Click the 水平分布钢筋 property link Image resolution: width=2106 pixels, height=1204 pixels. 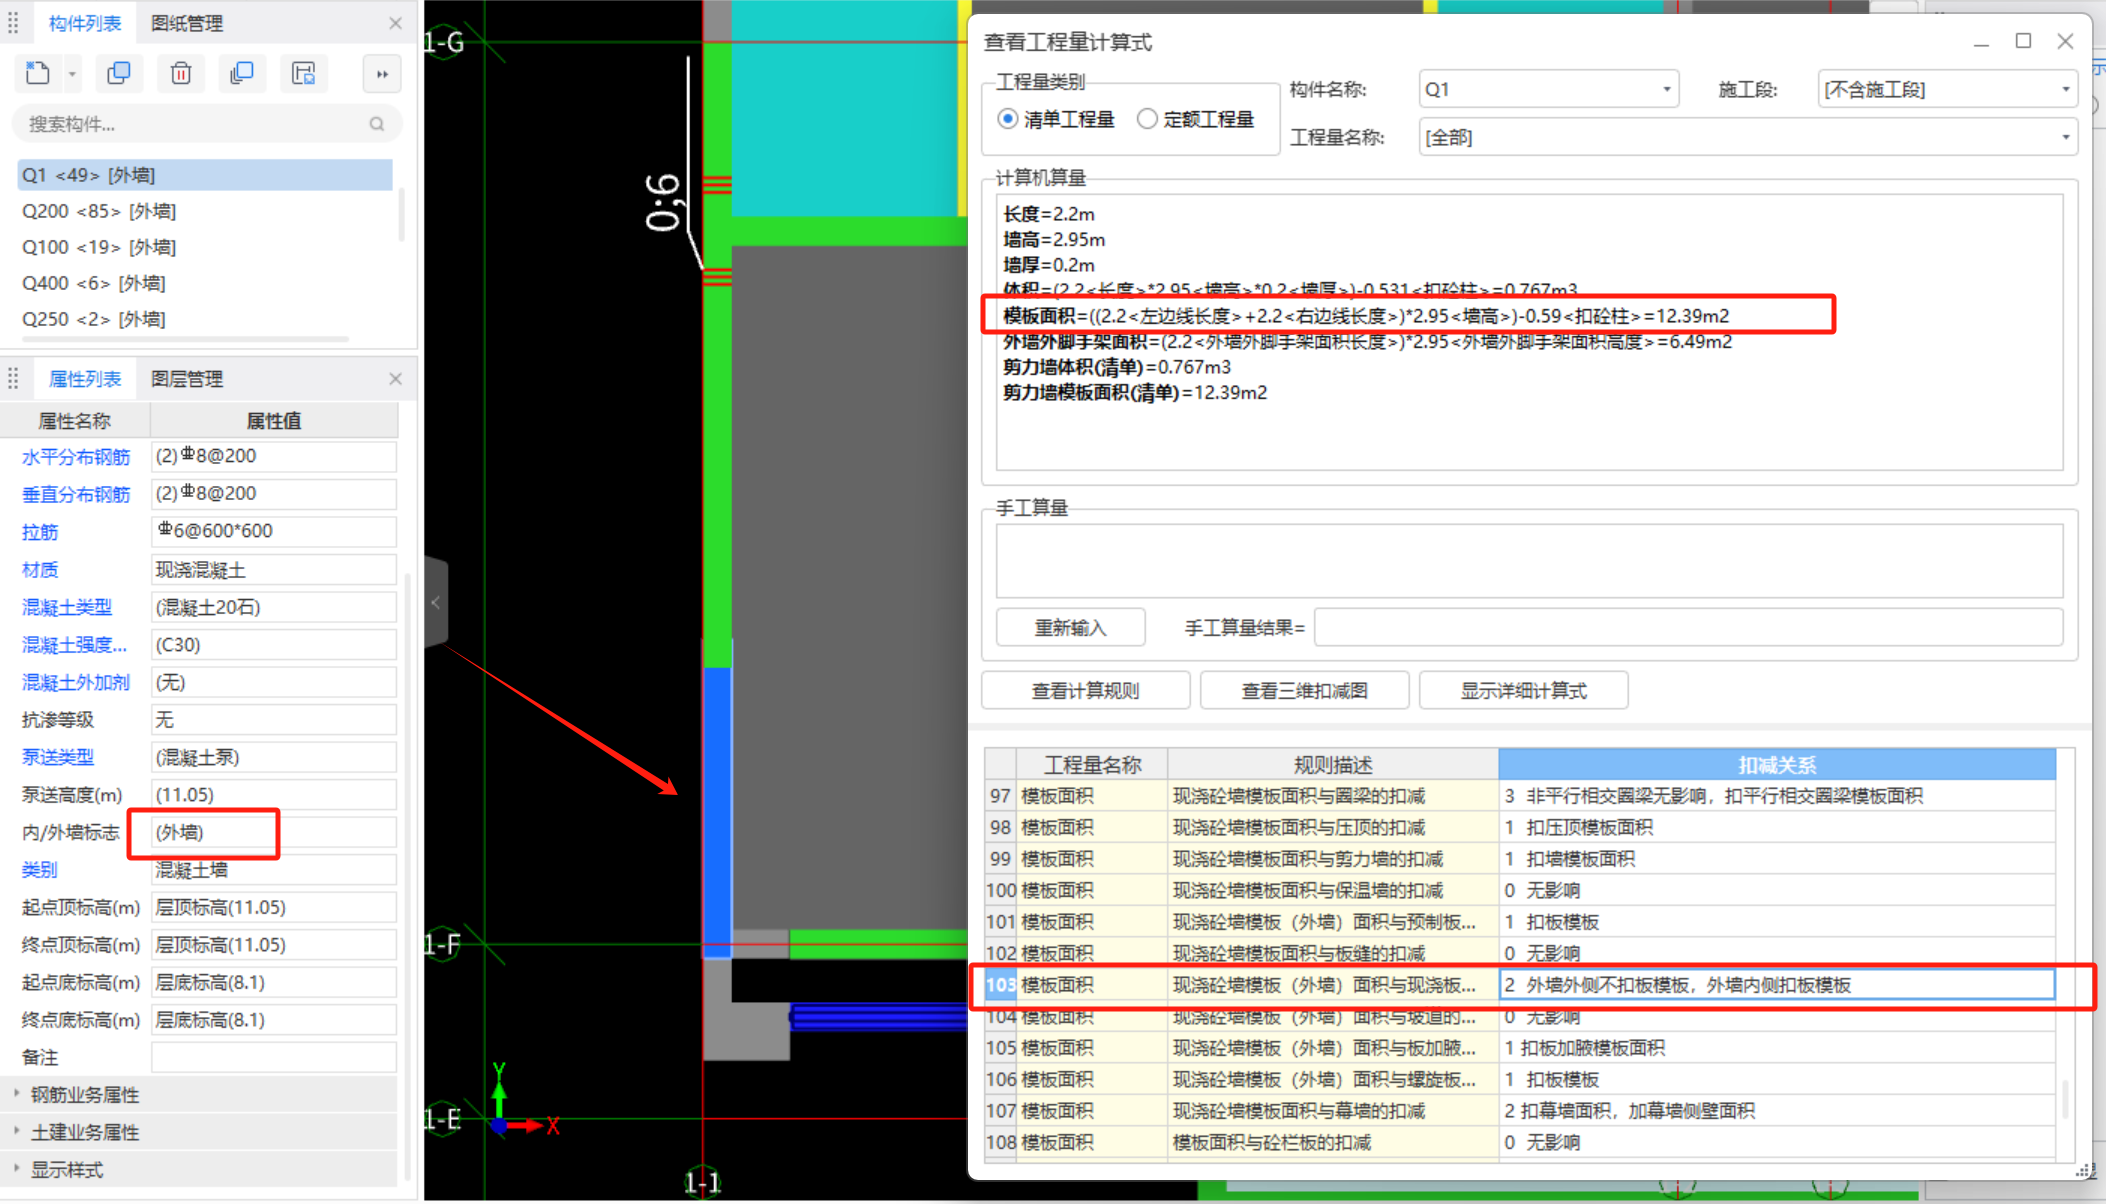[76, 457]
